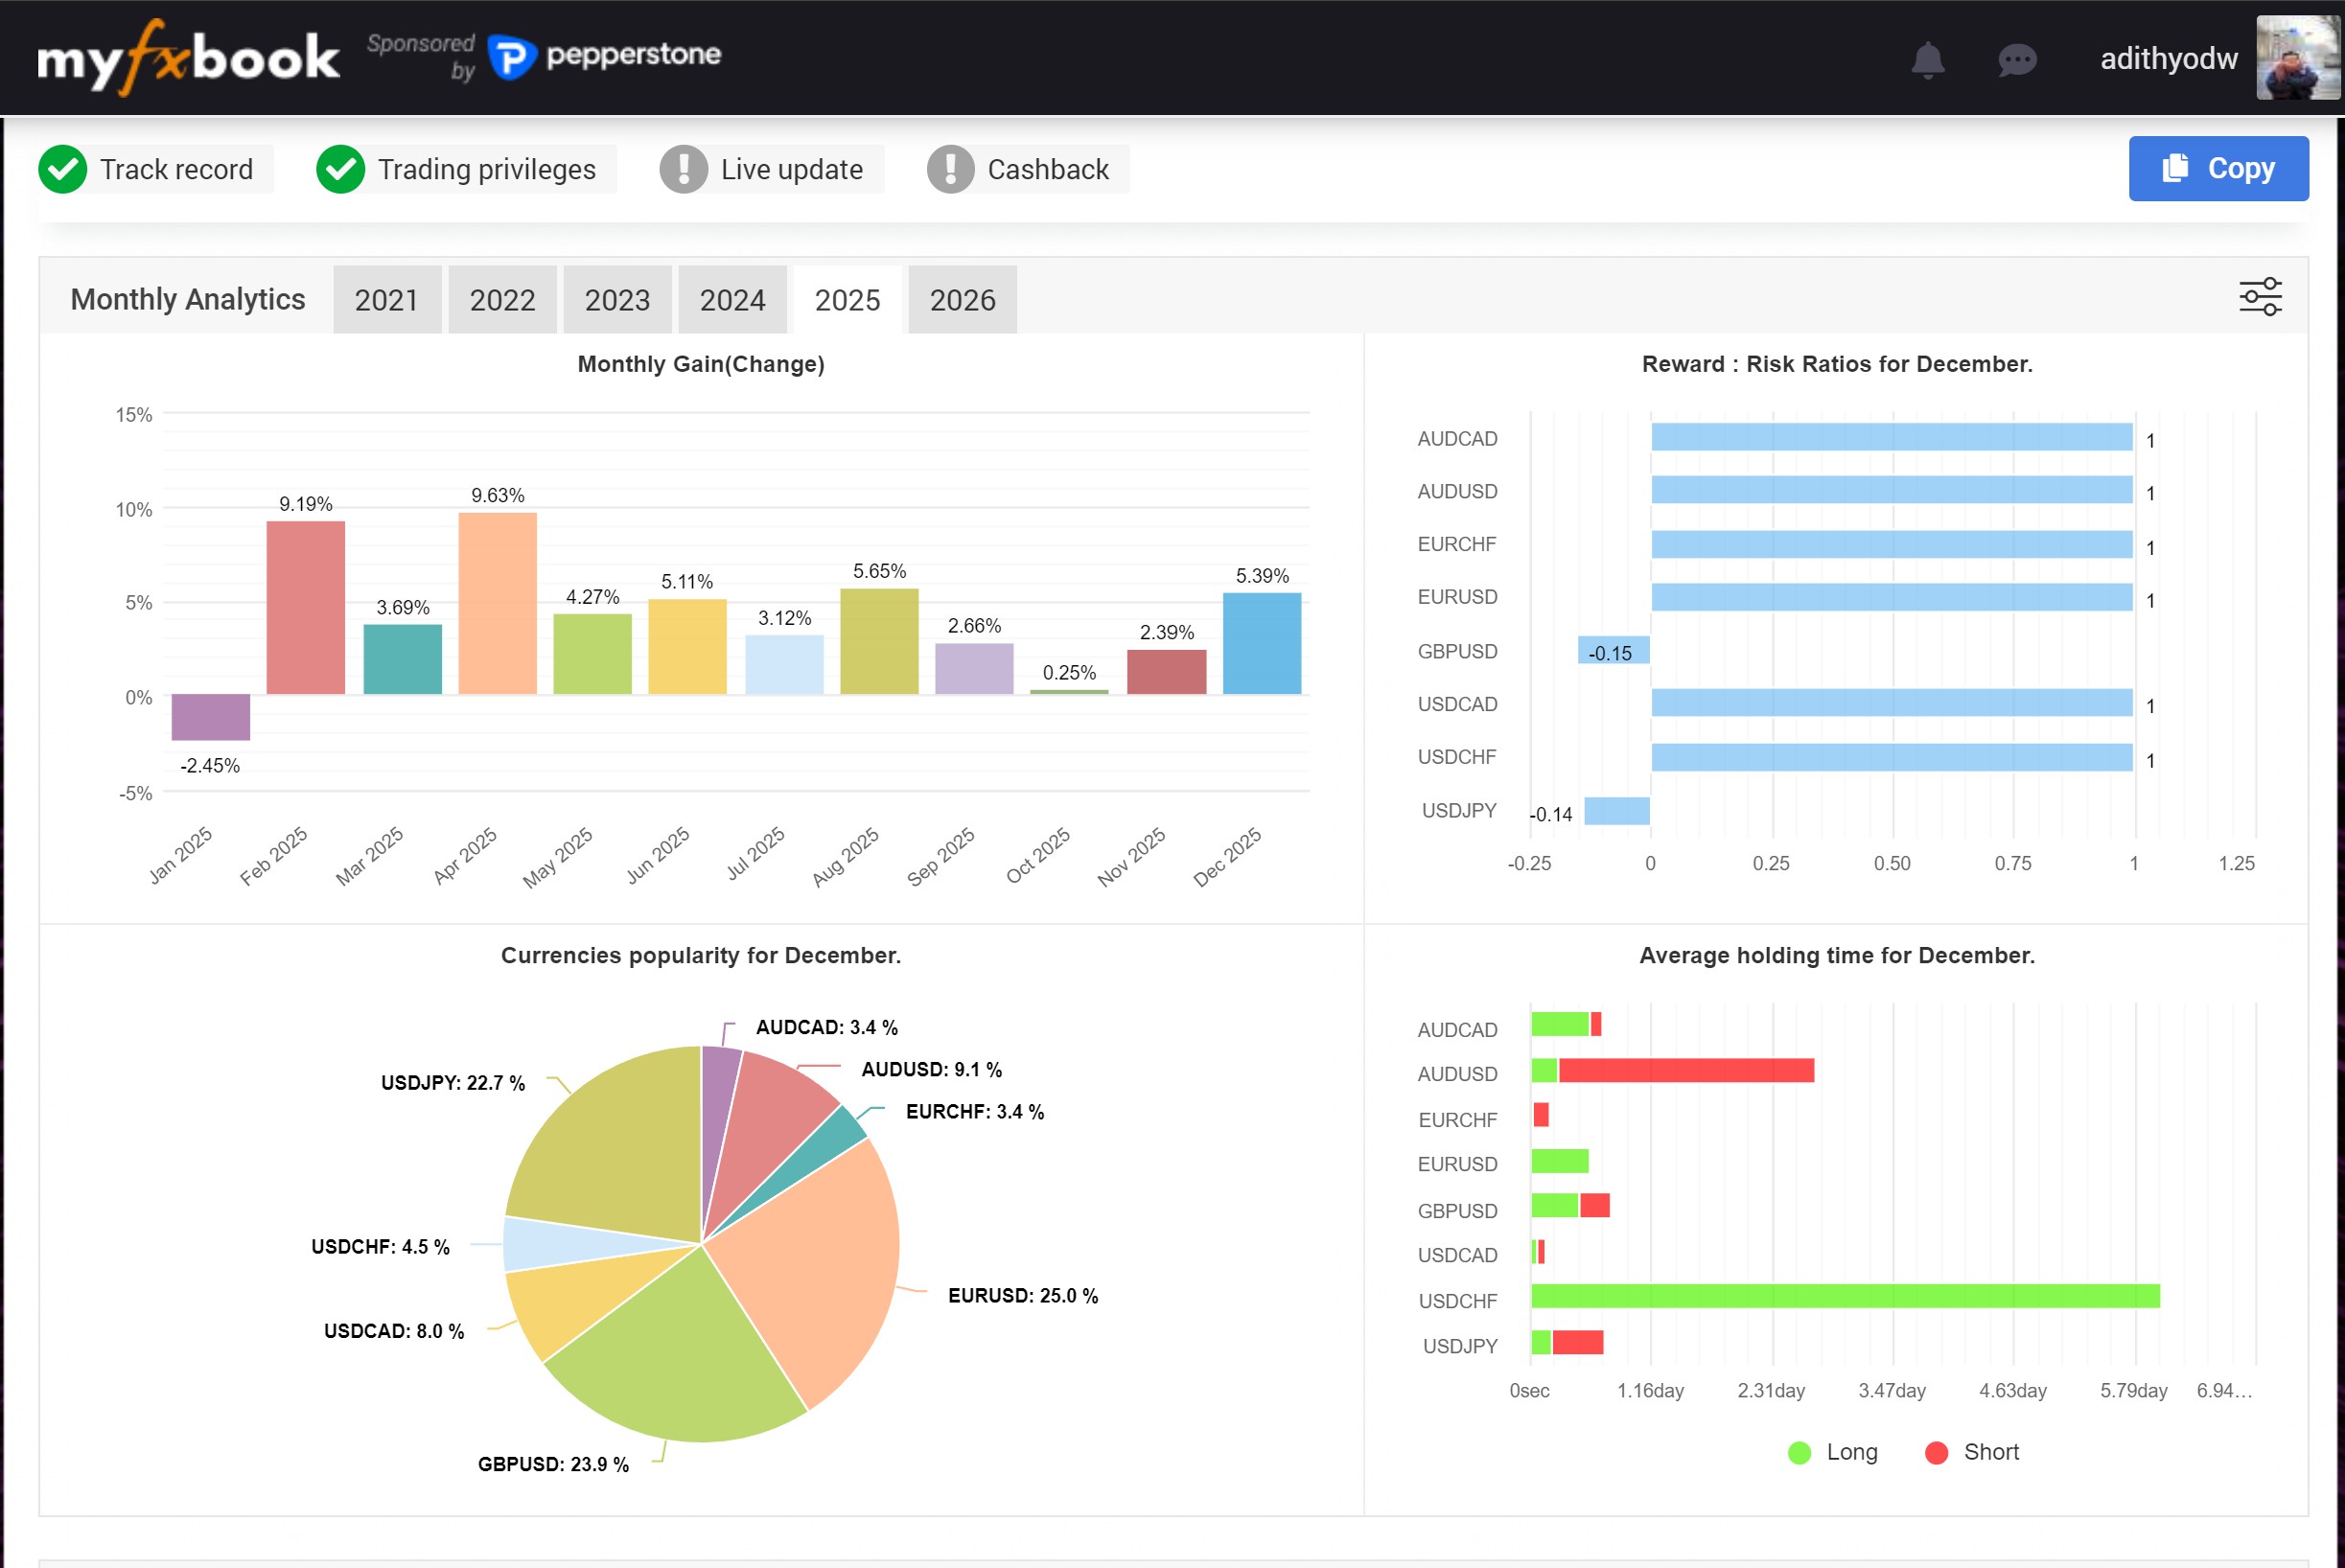Select the 2021 analytics tab
Viewport: 2345px width, 1568px height.
(386, 300)
